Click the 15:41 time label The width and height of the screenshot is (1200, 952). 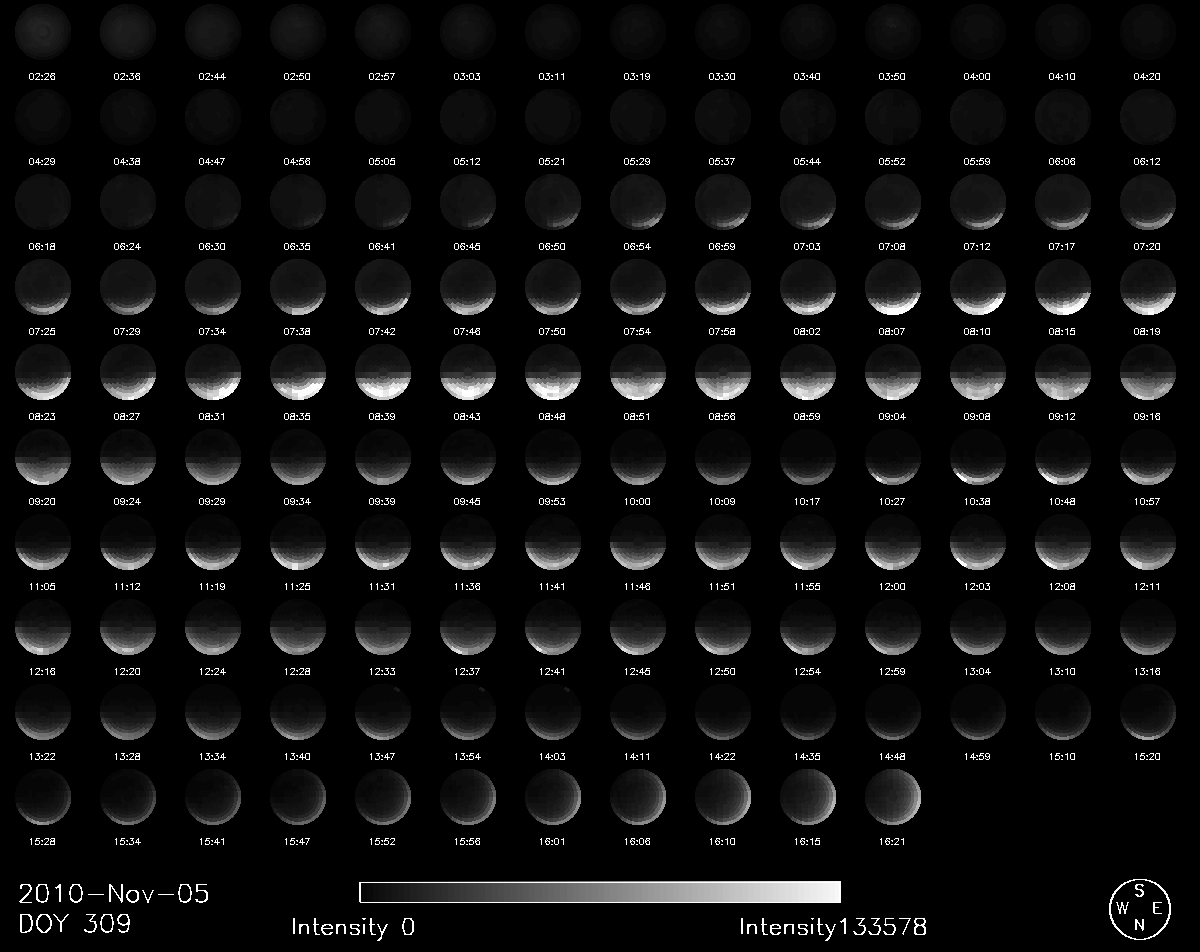[x=213, y=842]
